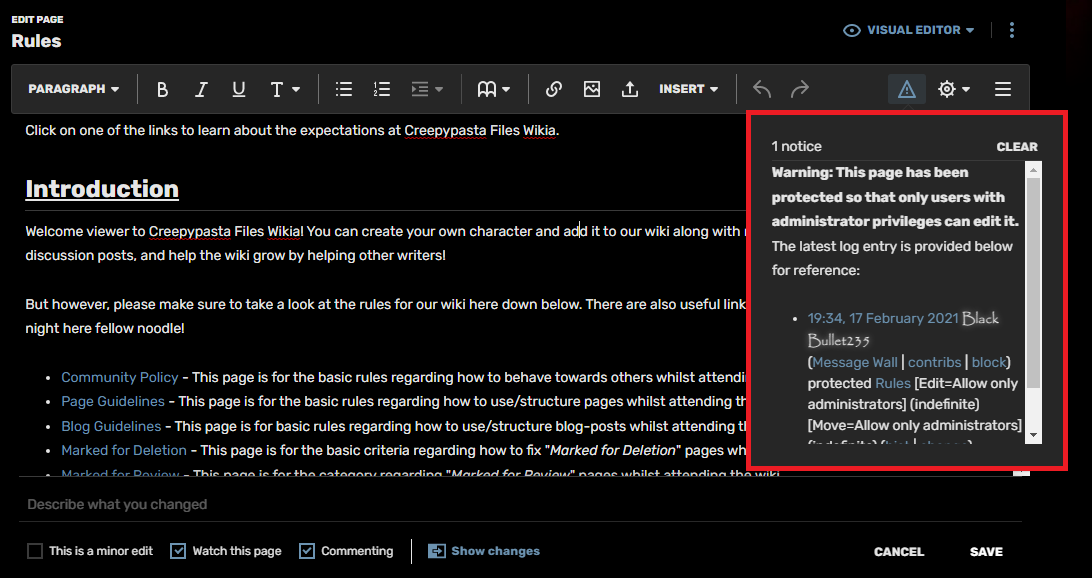Click notice panel scrollbar down arrow
This screenshot has height=578, width=1092.
click(x=1034, y=435)
